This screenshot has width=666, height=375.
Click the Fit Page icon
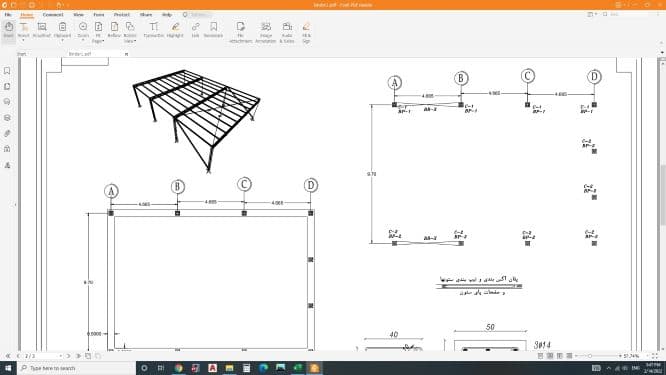(98, 27)
